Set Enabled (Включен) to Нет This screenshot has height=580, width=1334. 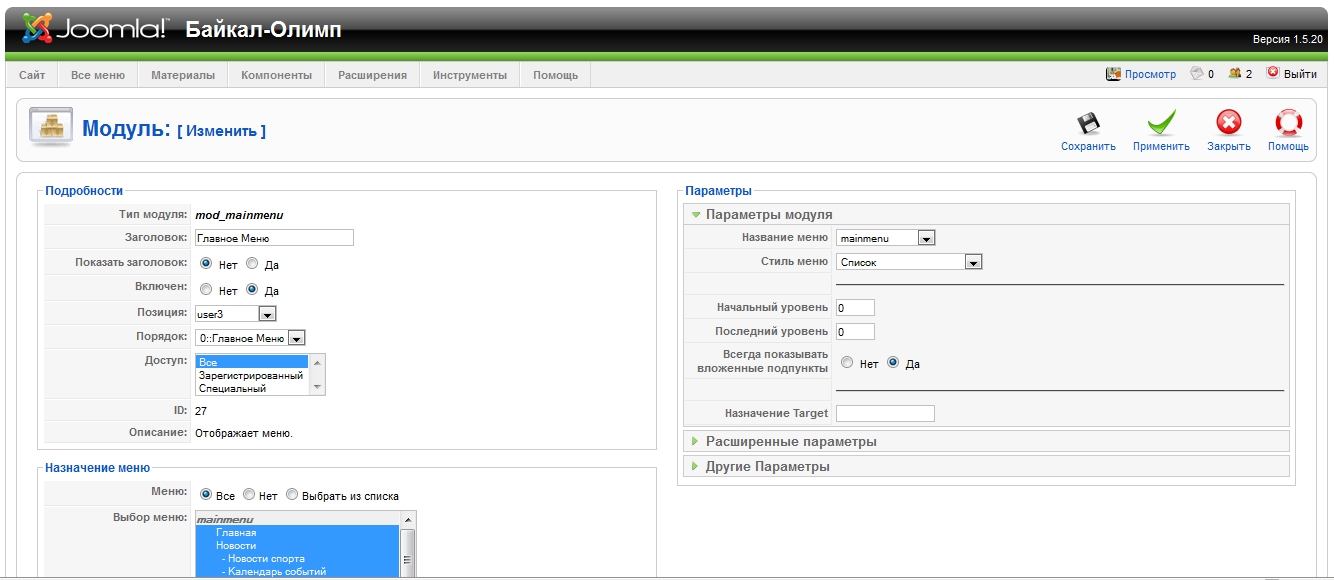(x=206, y=290)
